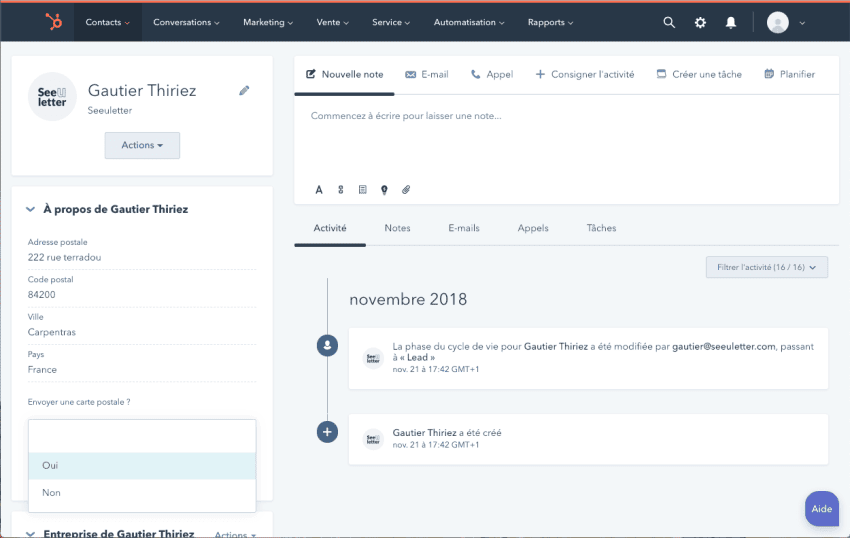Click 'Envoyer une carte postale ?' label
Viewport: 850px width, 538px height.
[x=79, y=402]
